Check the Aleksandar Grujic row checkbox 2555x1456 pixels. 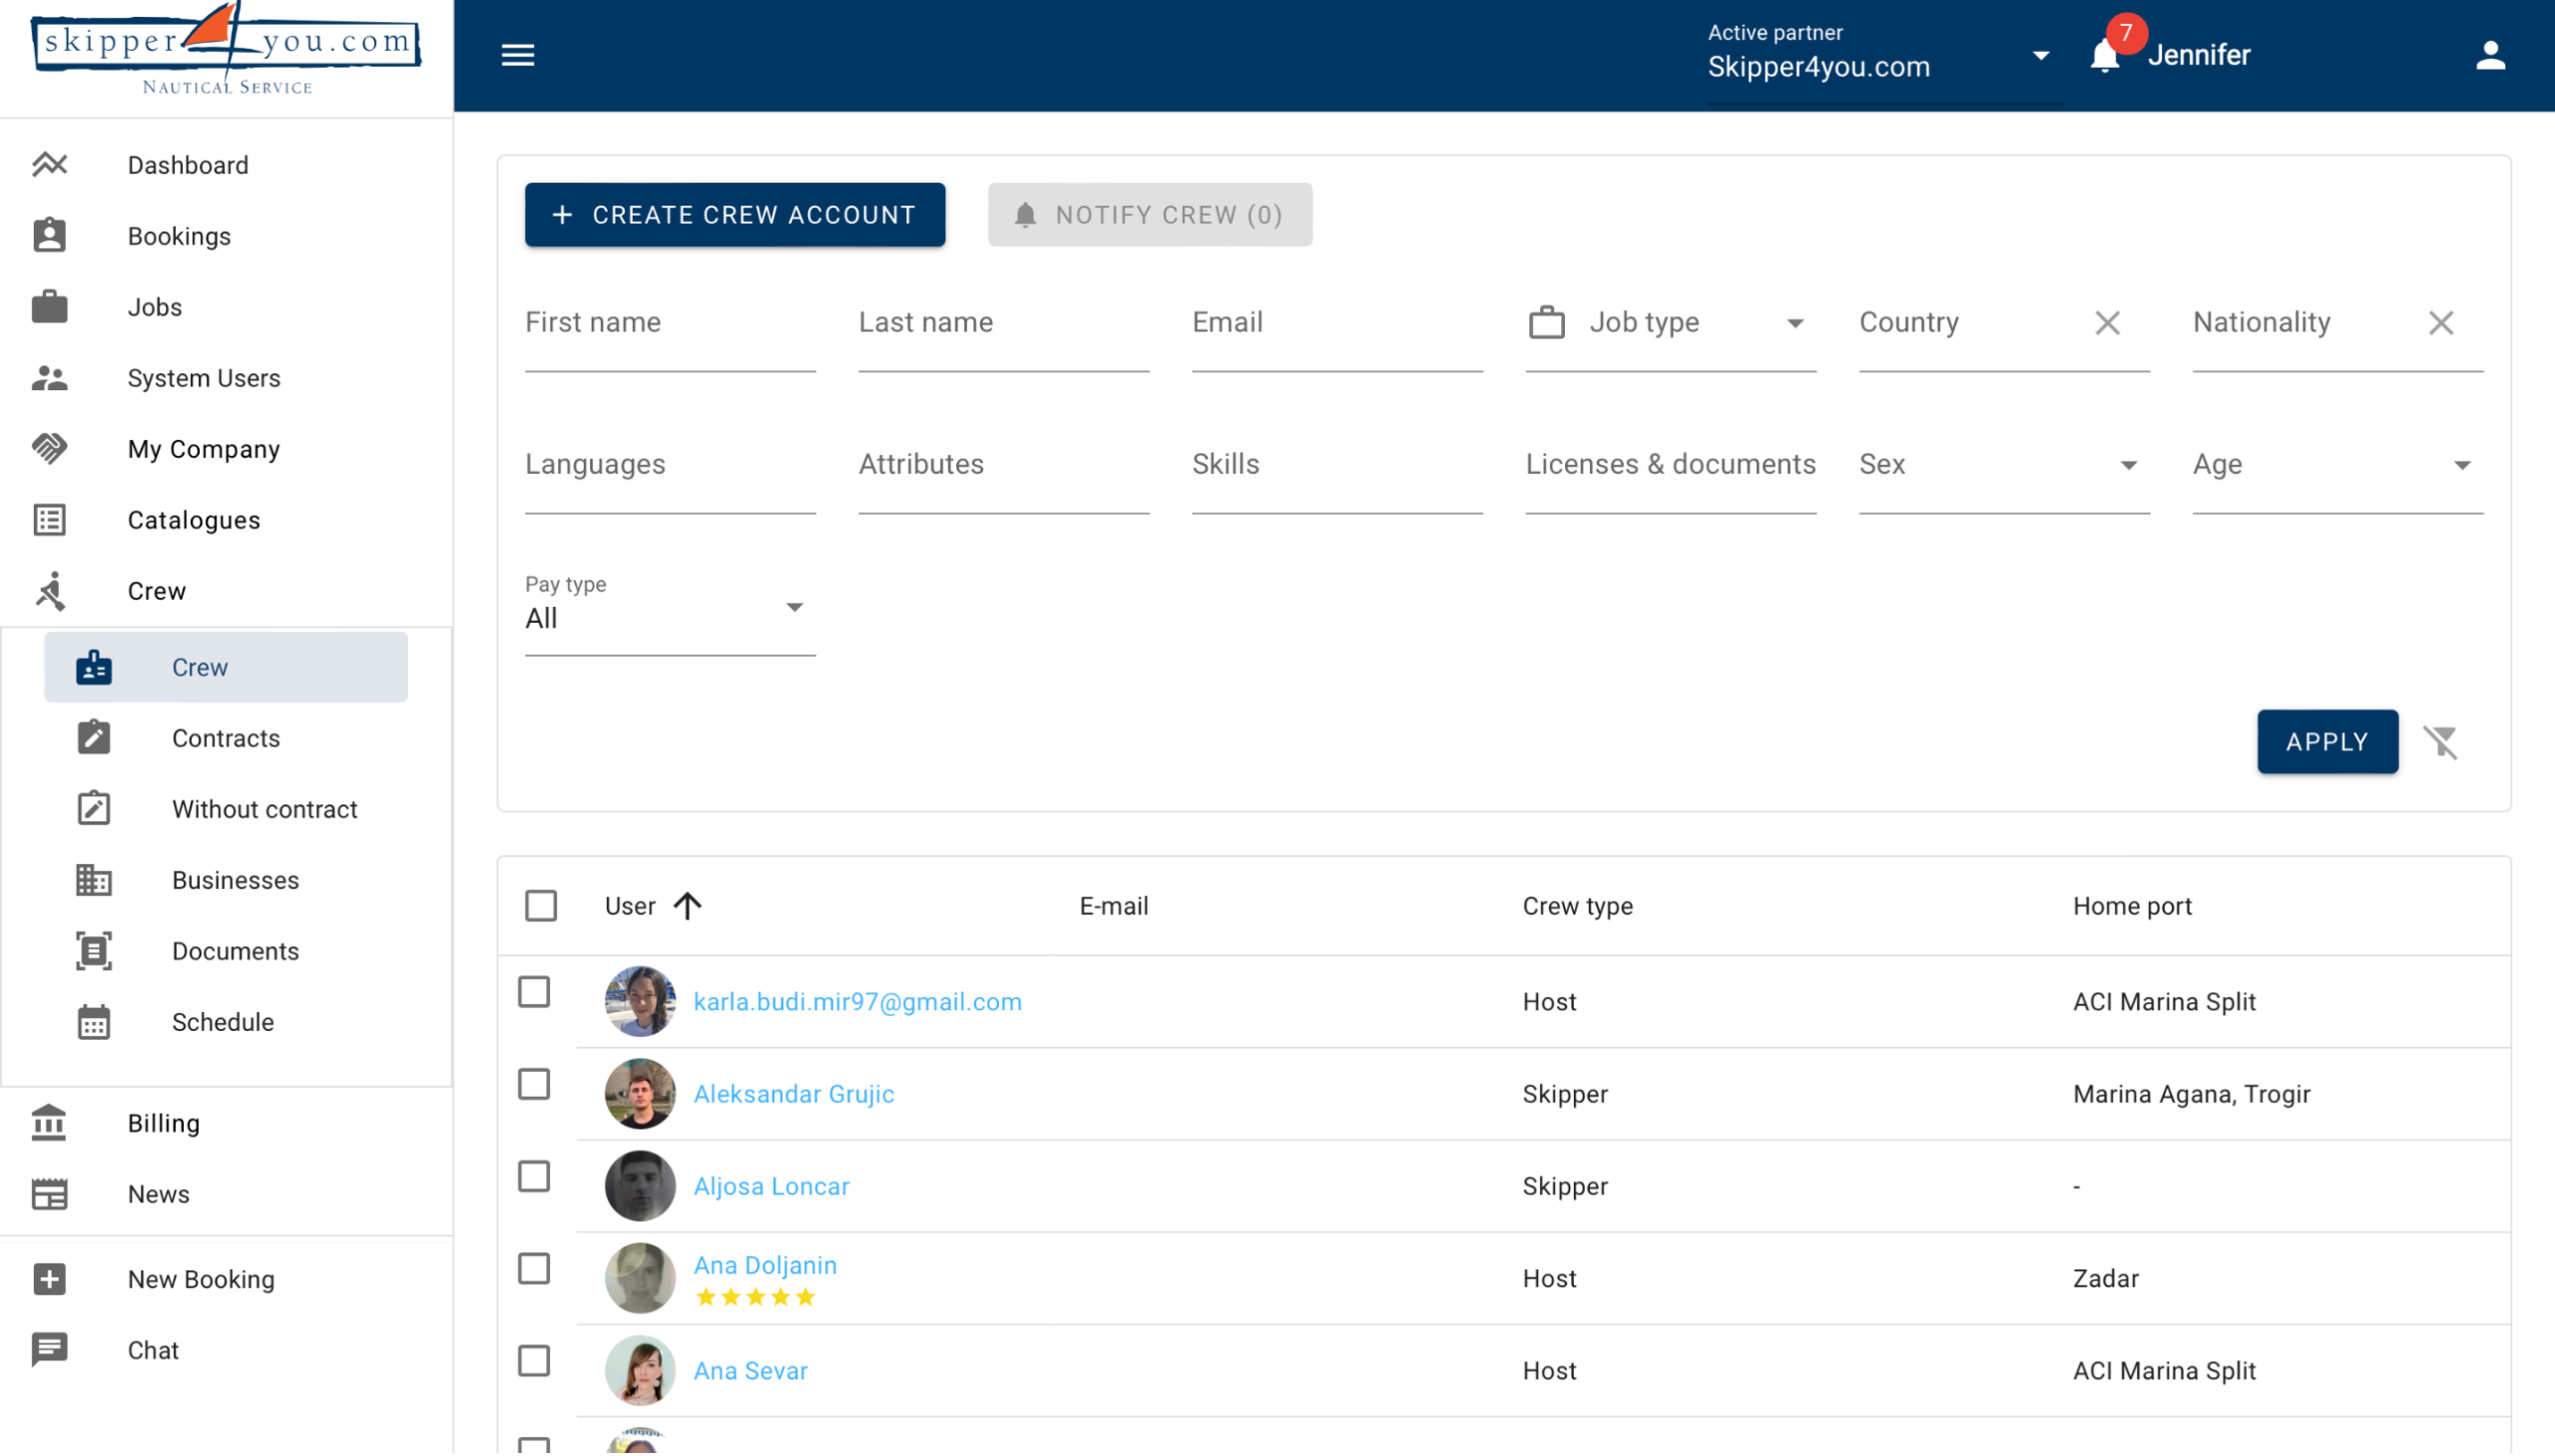coord(534,1085)
